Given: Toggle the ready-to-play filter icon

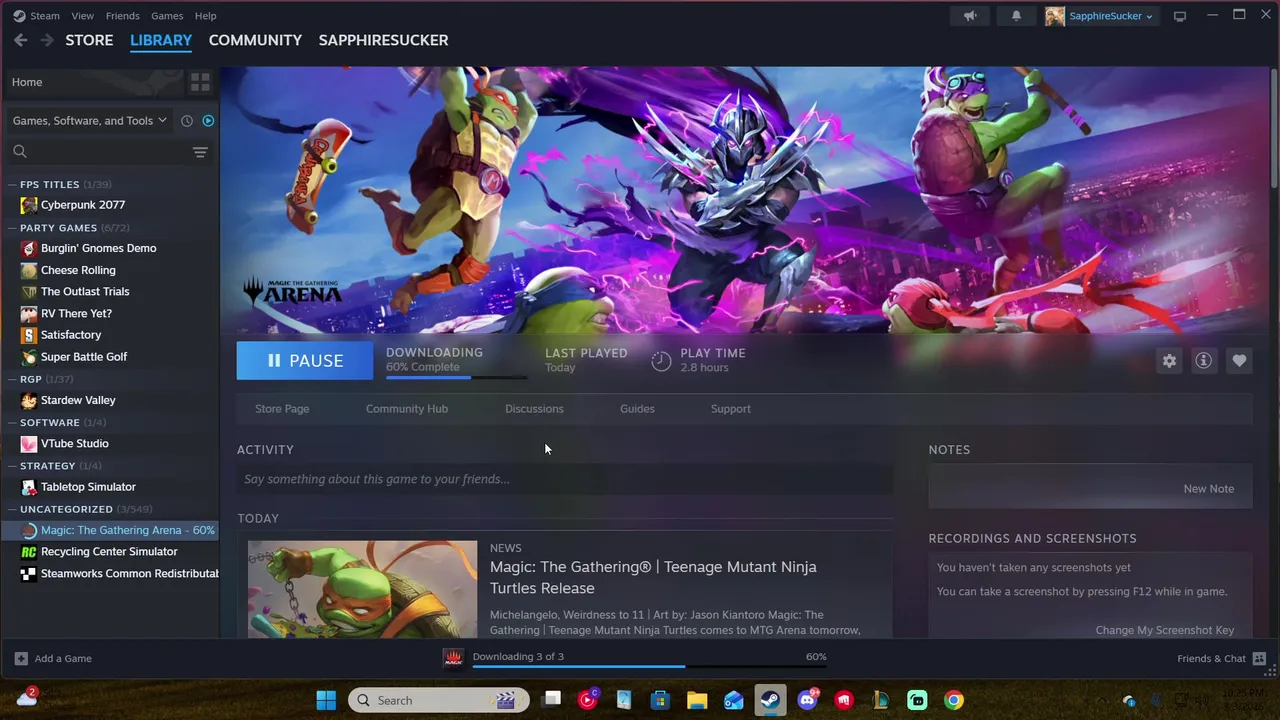Looking at the screenshot, I should tap(208, 121).
